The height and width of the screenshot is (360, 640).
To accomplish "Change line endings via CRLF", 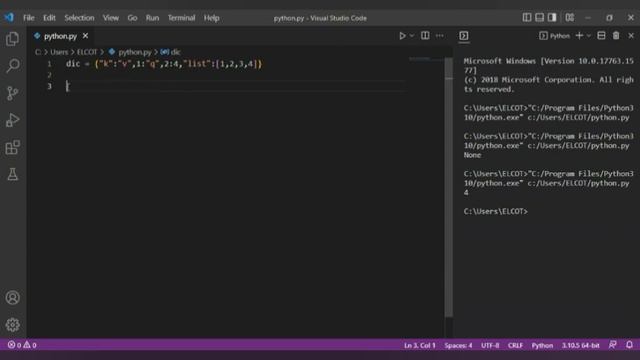I will click(x=516, y=345).
